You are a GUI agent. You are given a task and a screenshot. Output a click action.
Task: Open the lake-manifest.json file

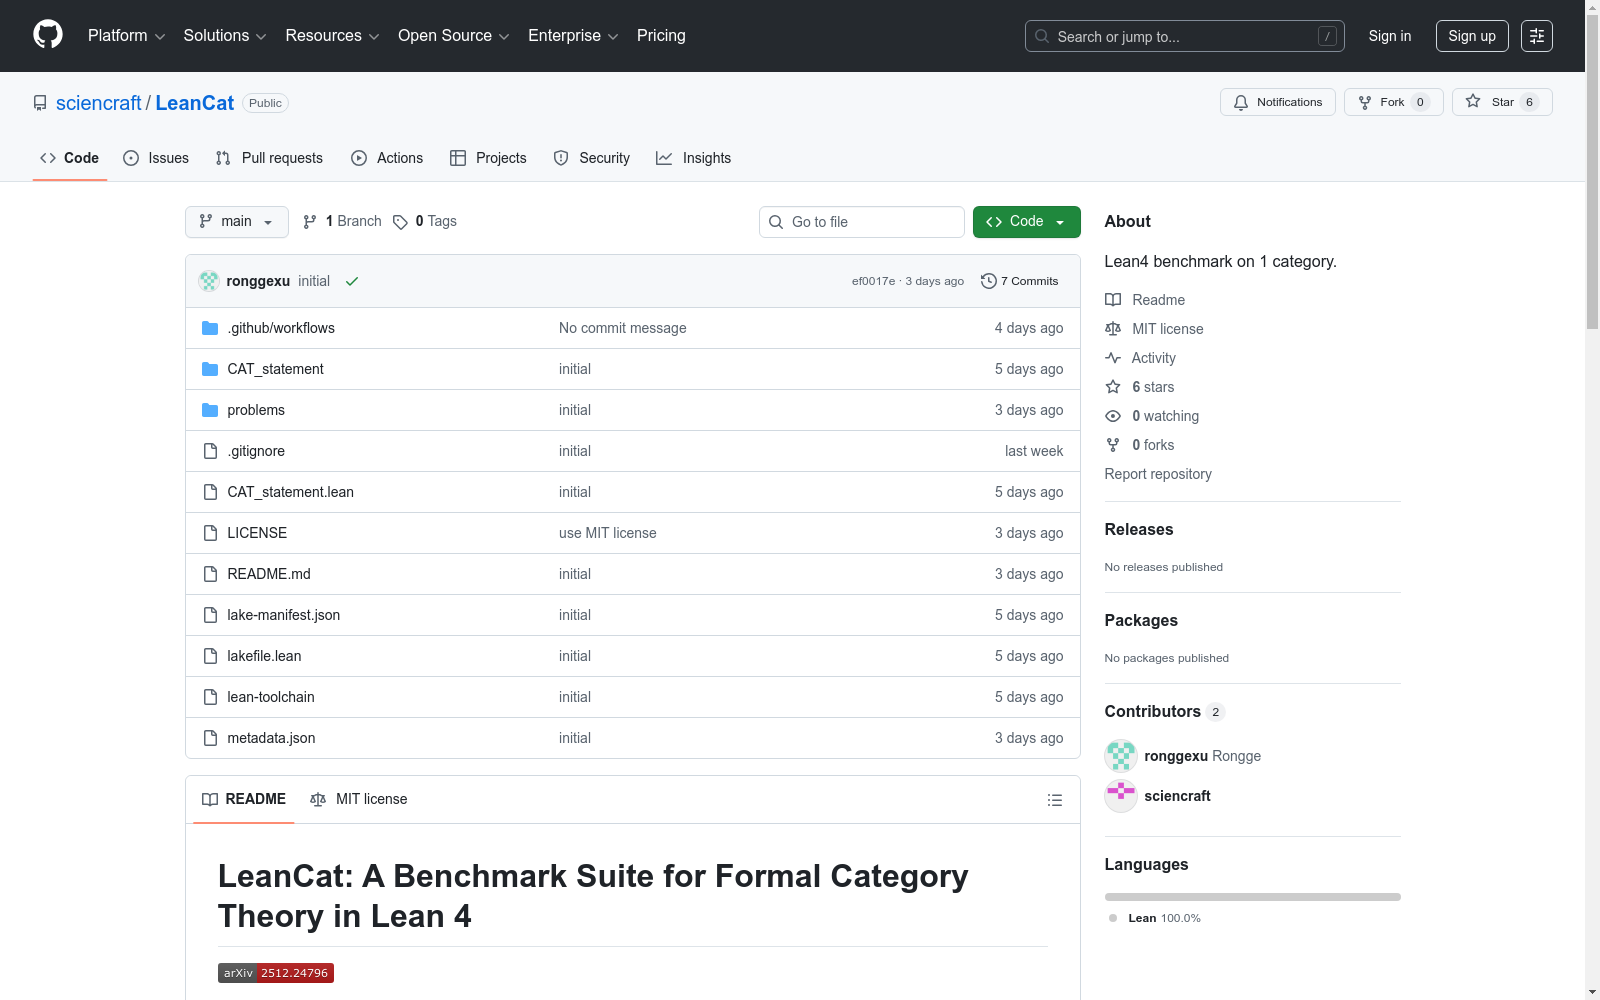click(x=284, y=615)
